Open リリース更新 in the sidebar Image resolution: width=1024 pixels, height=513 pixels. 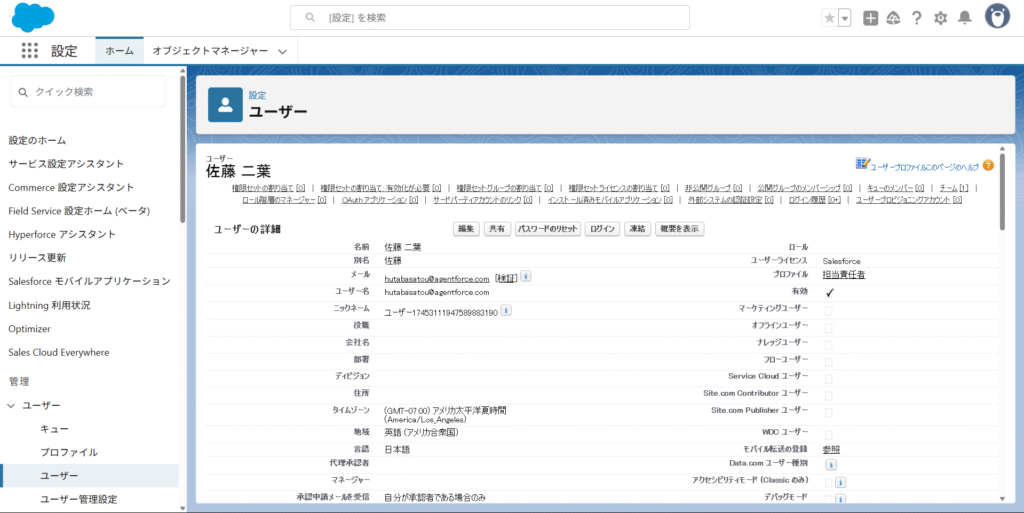pos(37,258)
